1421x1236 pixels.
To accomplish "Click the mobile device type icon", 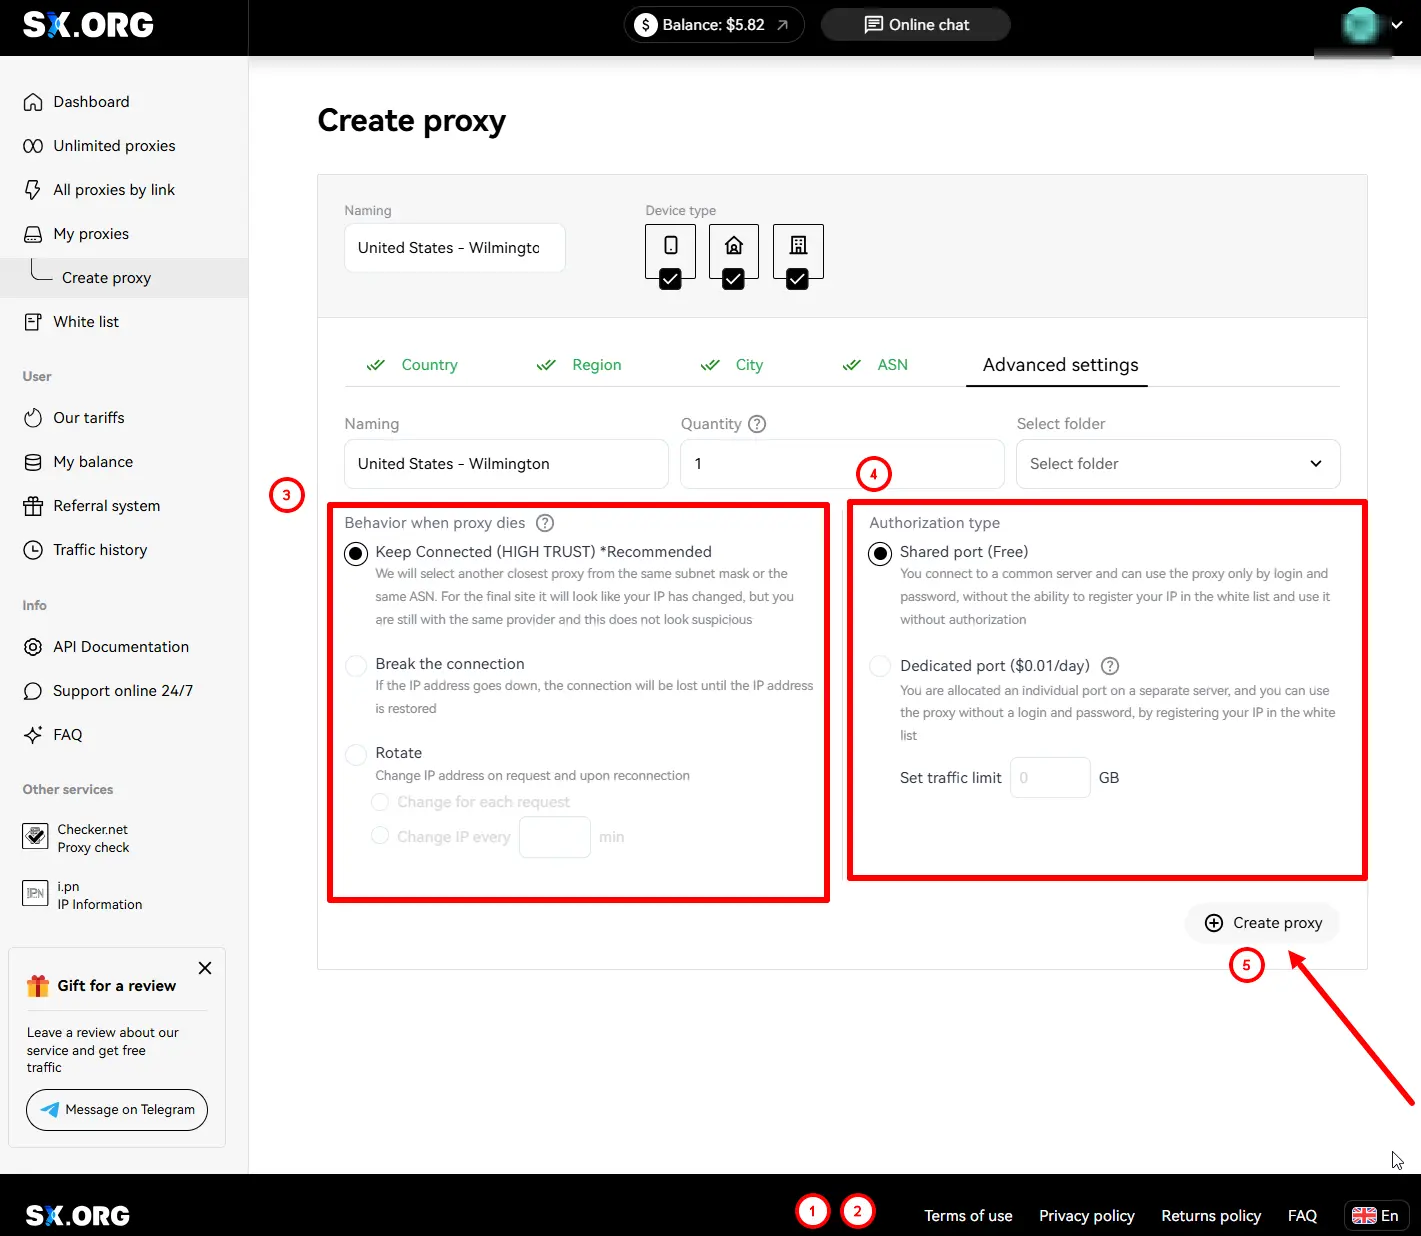I will pyautogui.click(x=670, y=246).
